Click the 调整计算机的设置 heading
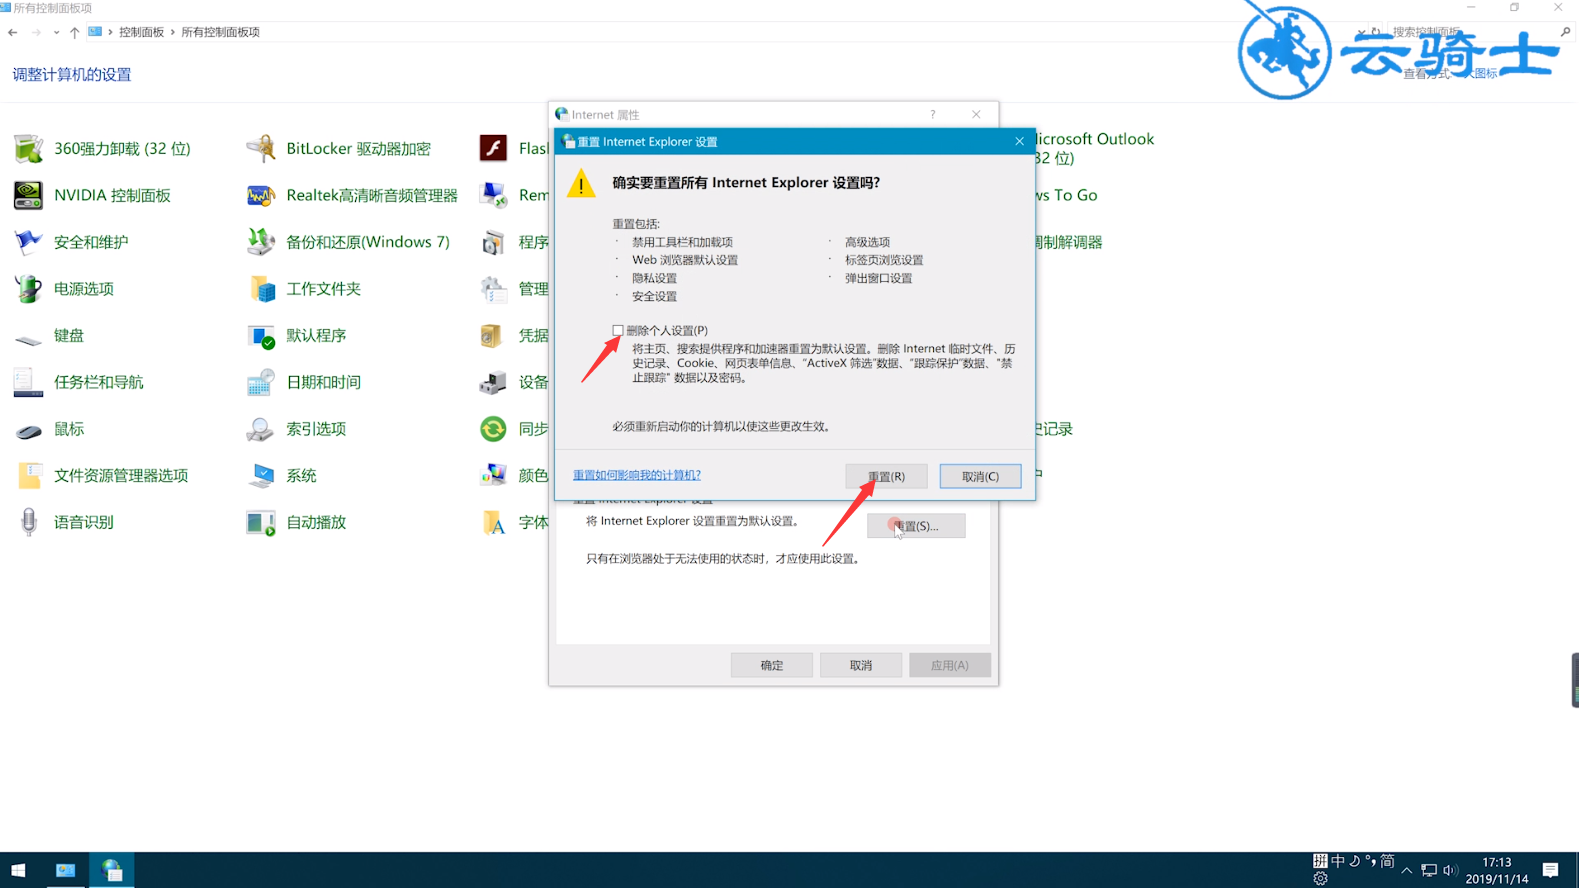Viewport: 1579px width, 888px height. pyautogui.click(x=72, y=74)
